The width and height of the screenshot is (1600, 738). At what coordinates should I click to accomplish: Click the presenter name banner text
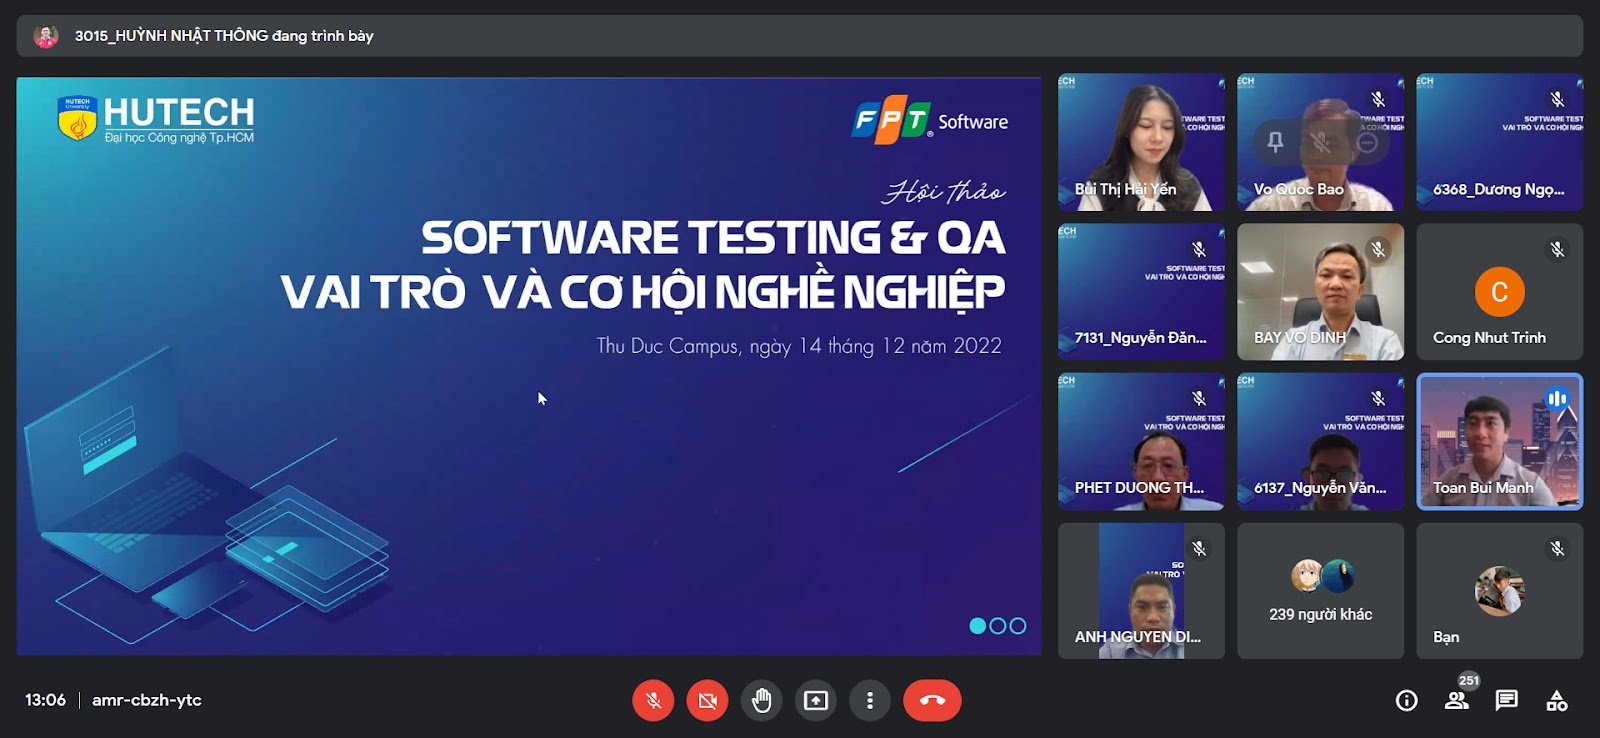[x=224, y=36]
